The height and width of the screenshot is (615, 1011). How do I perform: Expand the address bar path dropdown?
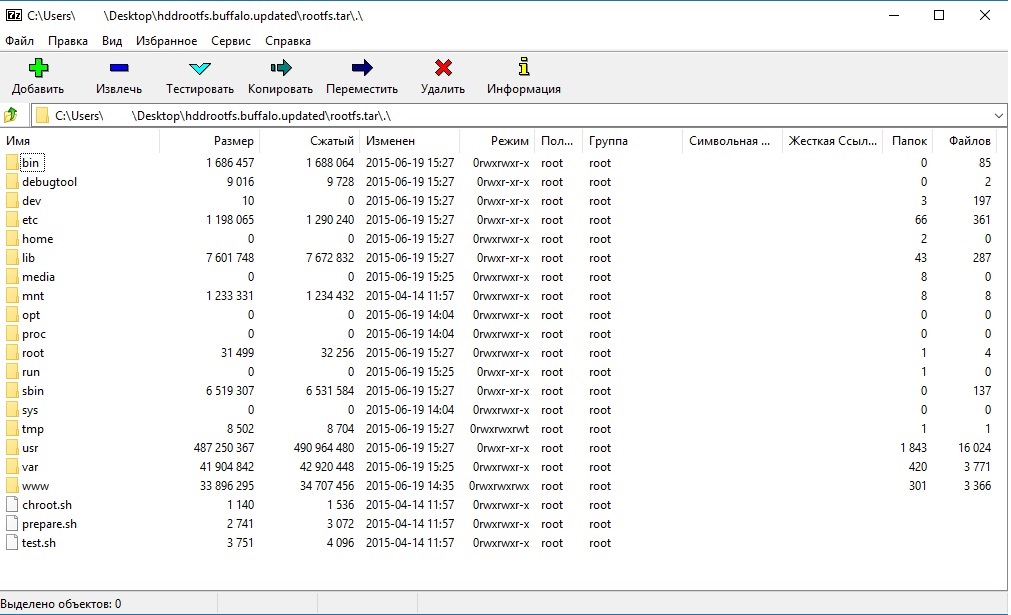click(999, 116)
